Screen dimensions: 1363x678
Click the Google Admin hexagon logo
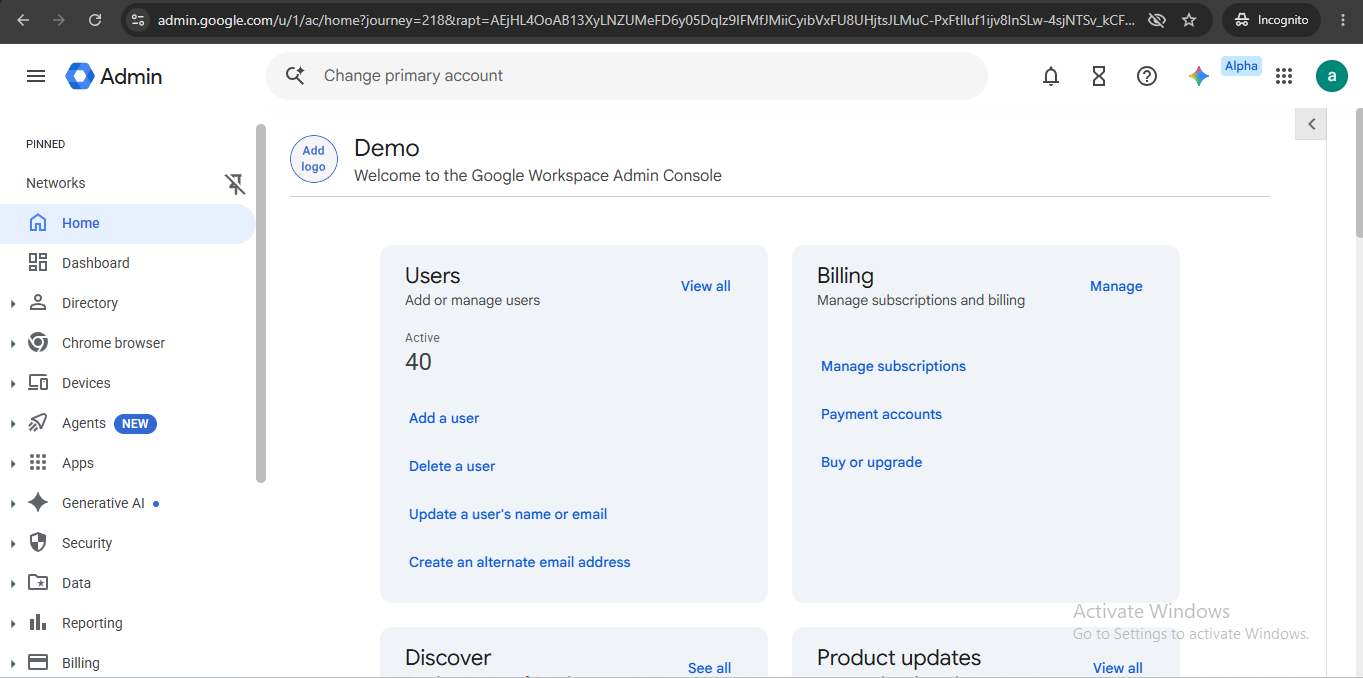click(80, 76)
